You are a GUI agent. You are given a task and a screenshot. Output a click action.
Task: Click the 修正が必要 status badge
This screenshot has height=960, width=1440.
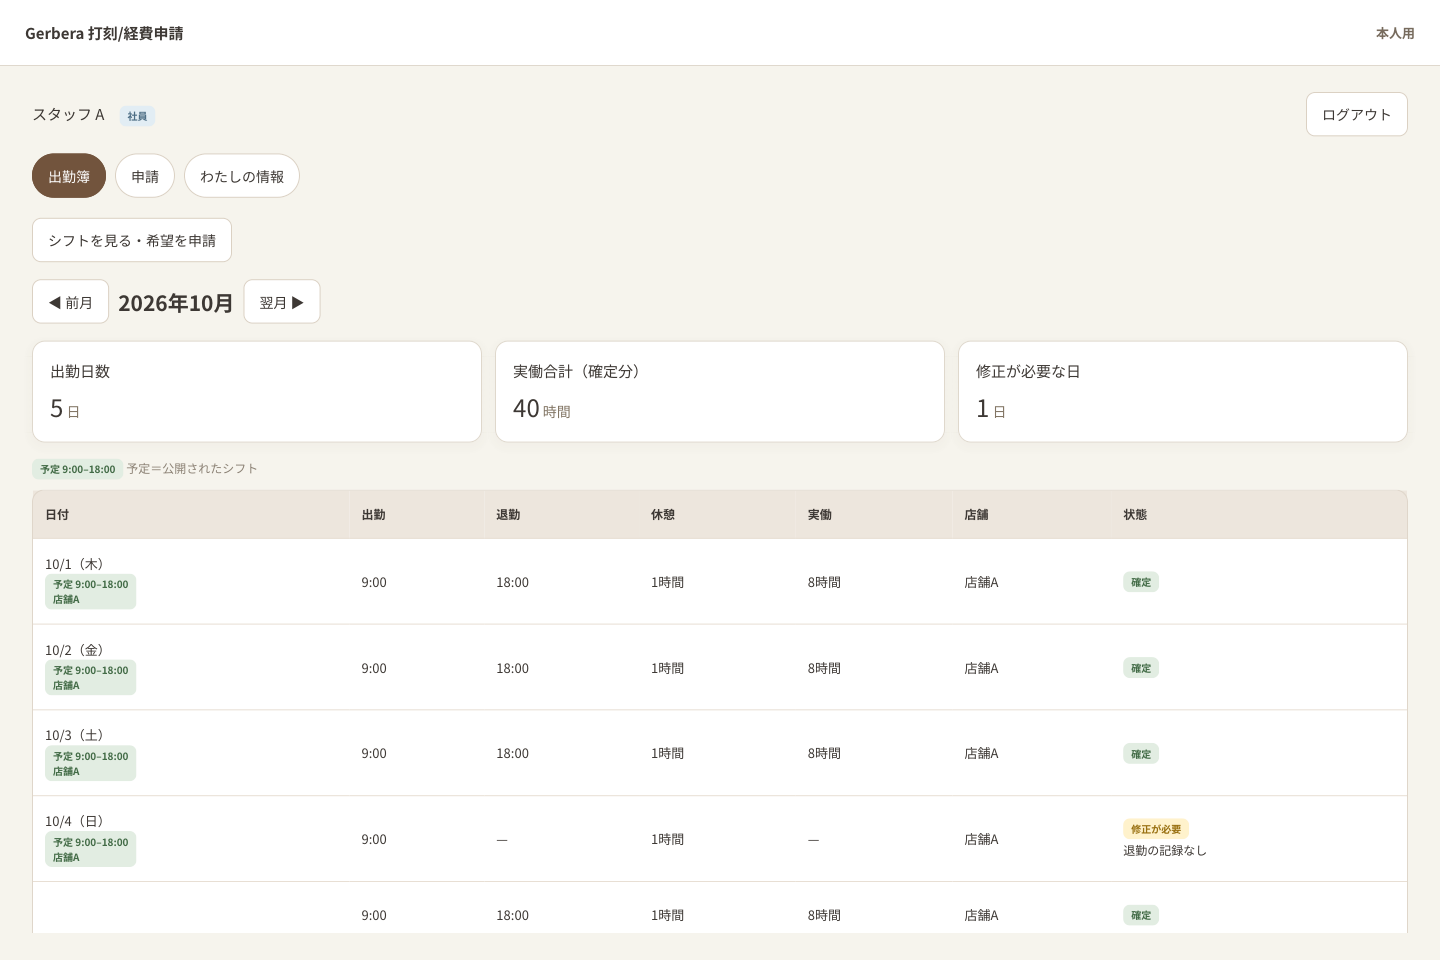pyautogui.click(x=1156, y=829)
